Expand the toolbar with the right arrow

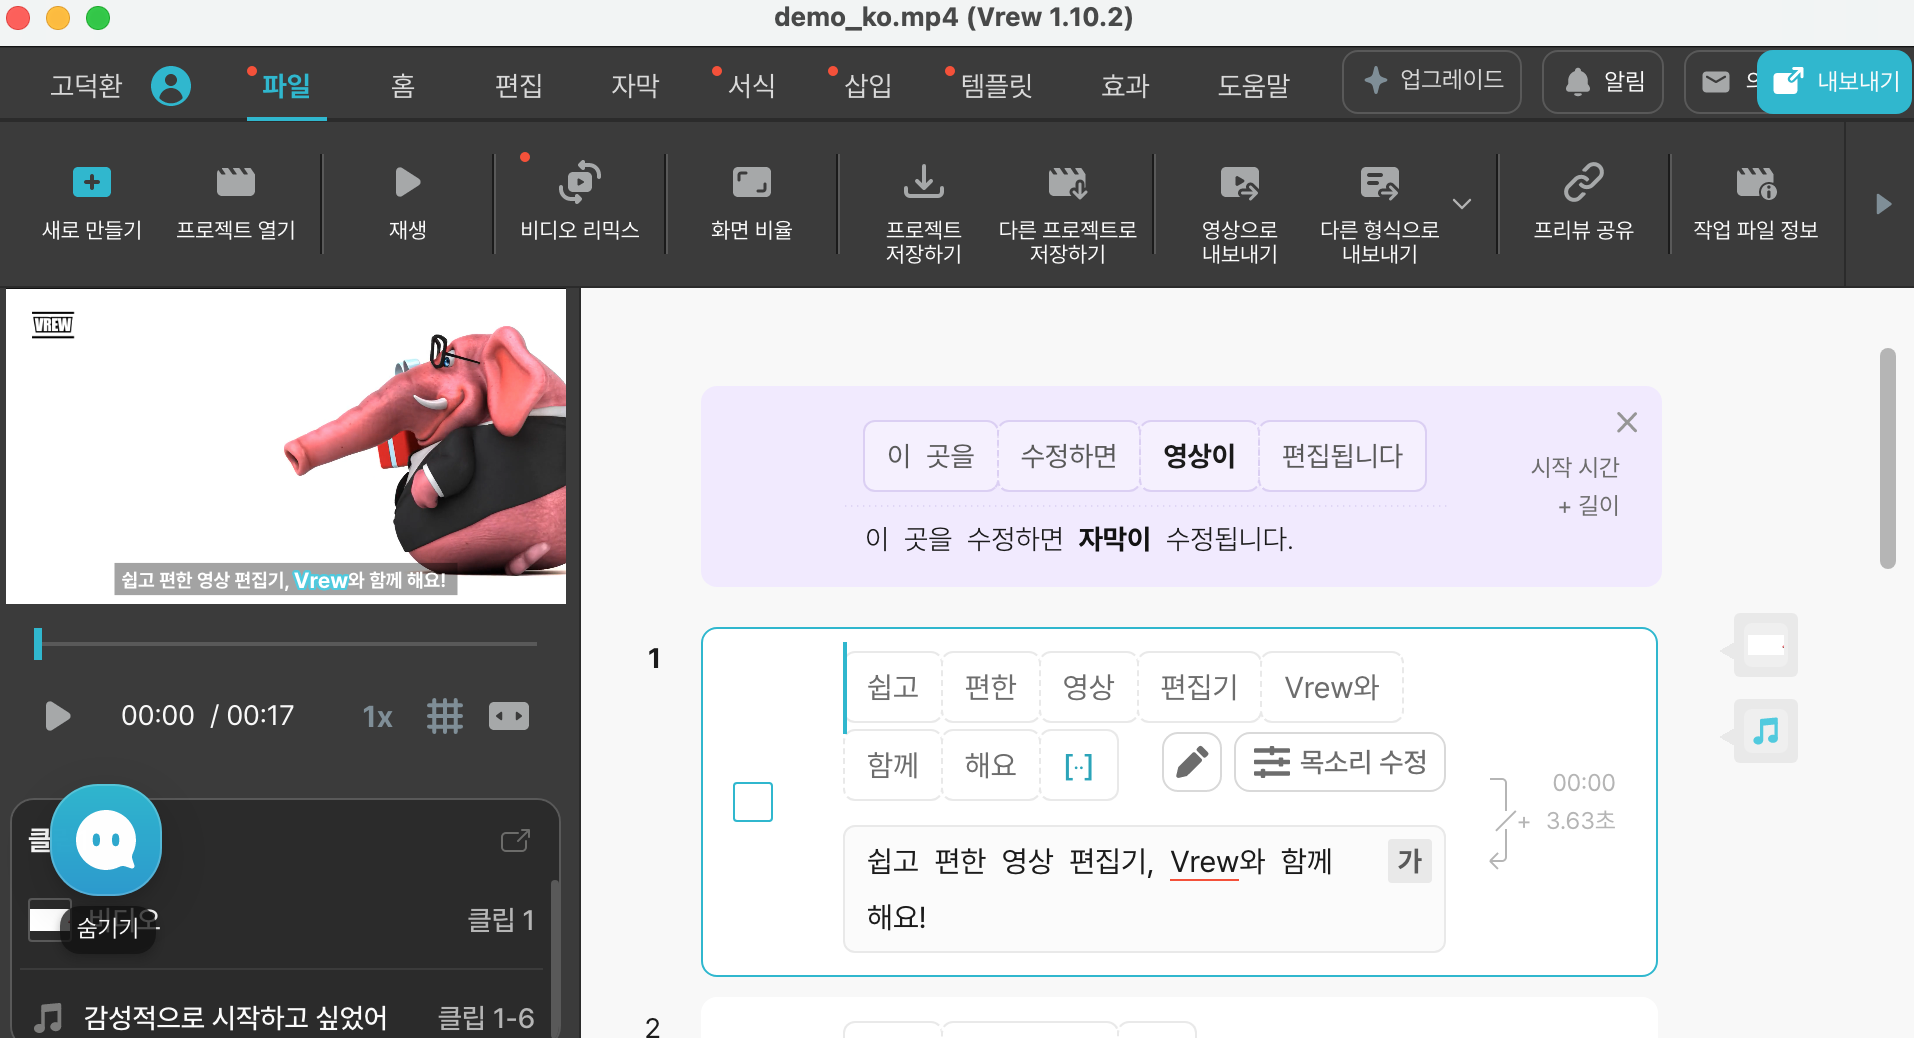coord(1884,204)
